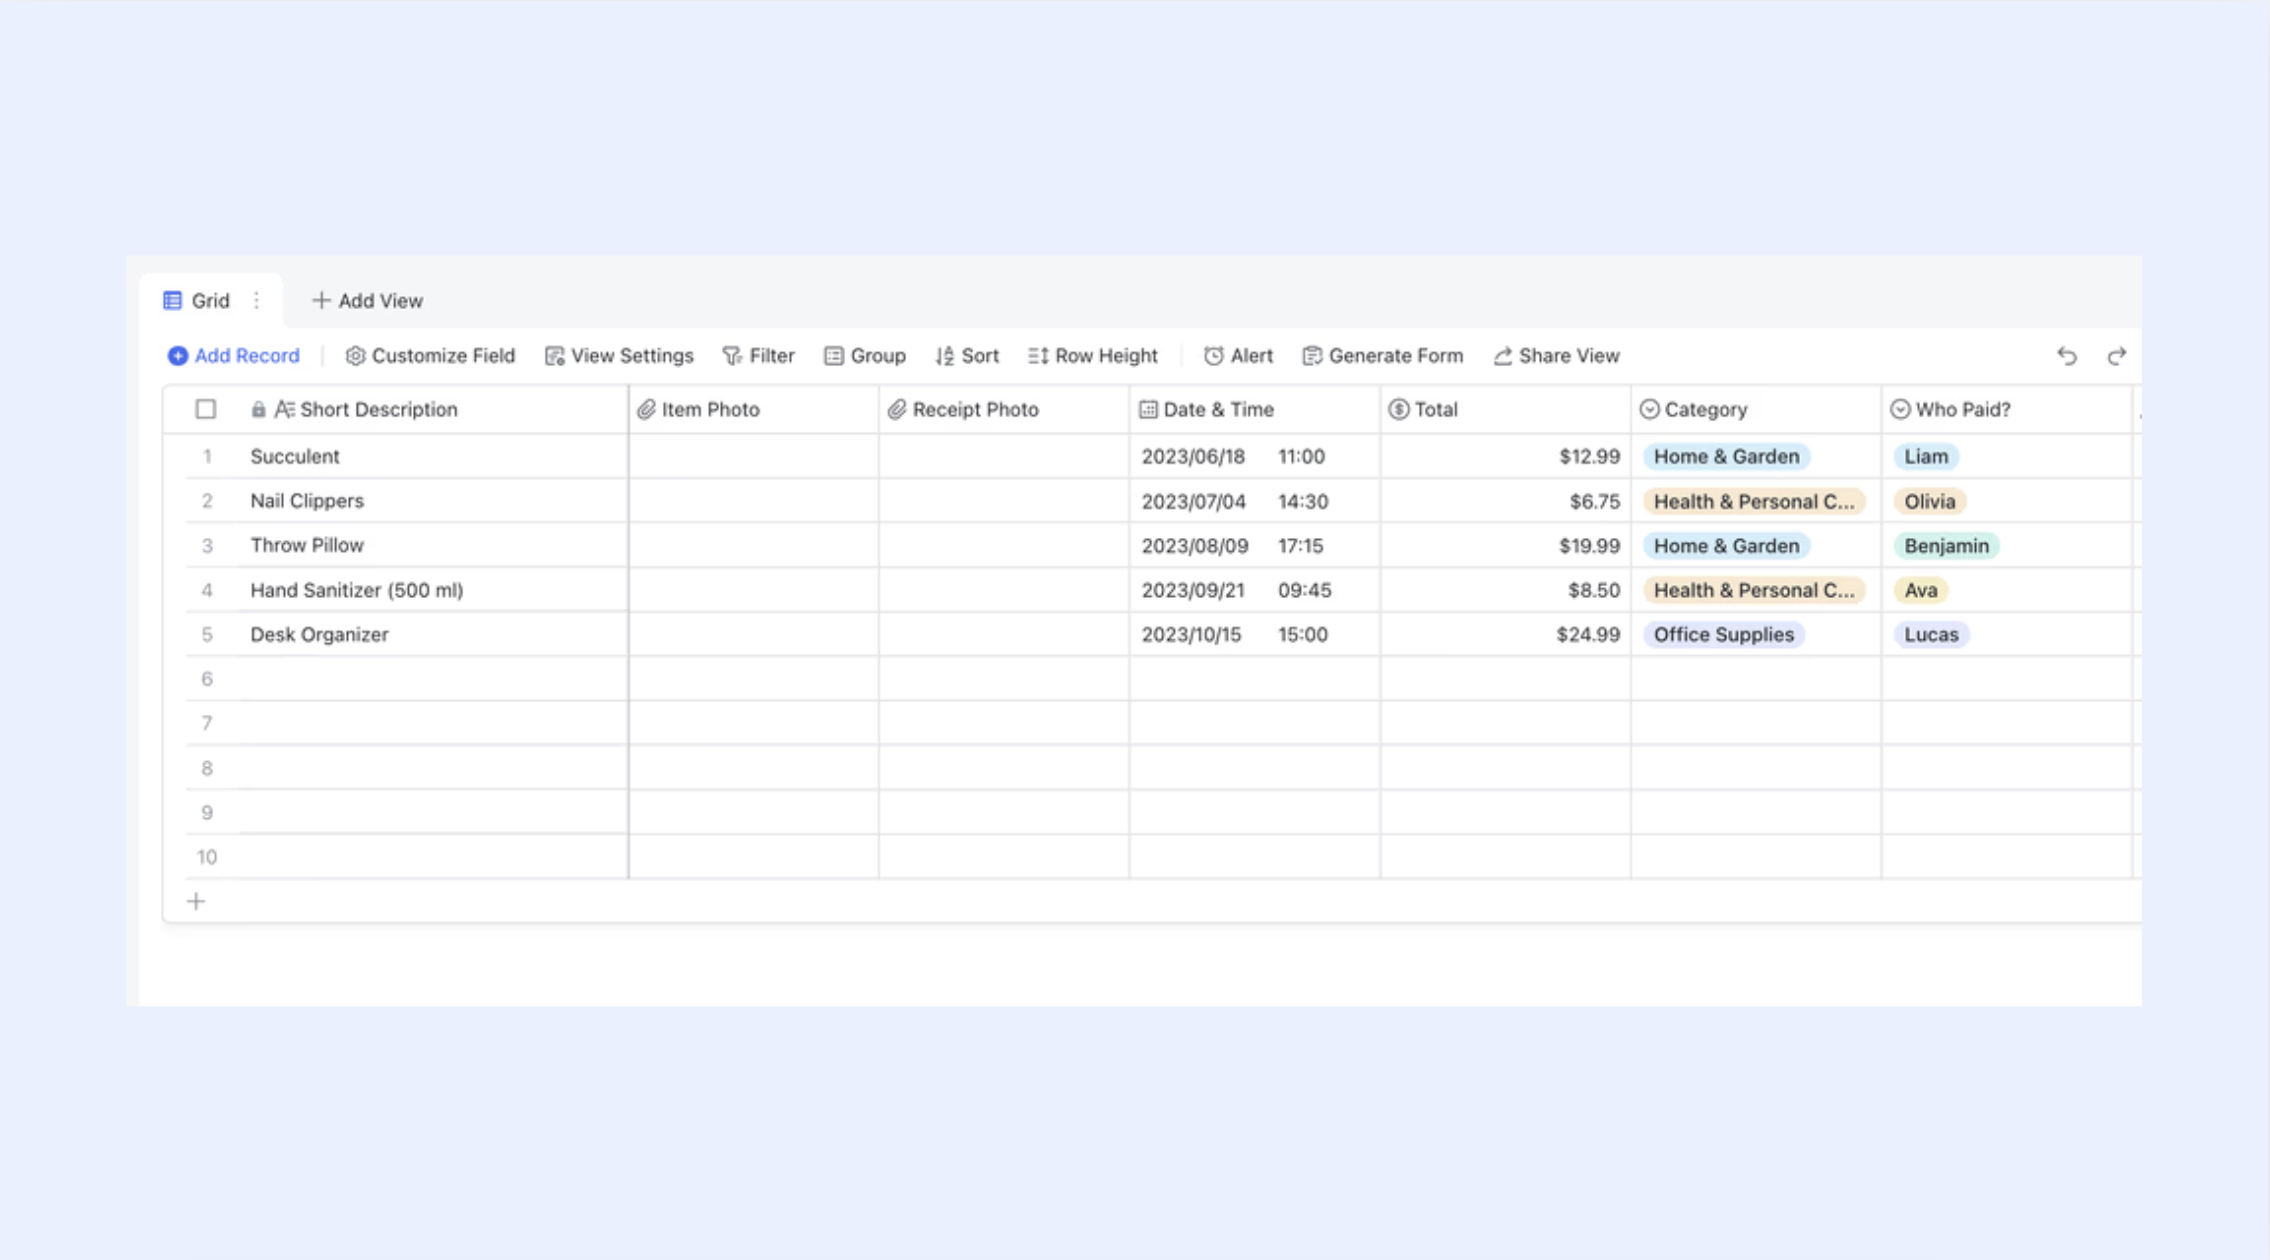Open the Grid tab three-dot menu

(x=257, y=301)
